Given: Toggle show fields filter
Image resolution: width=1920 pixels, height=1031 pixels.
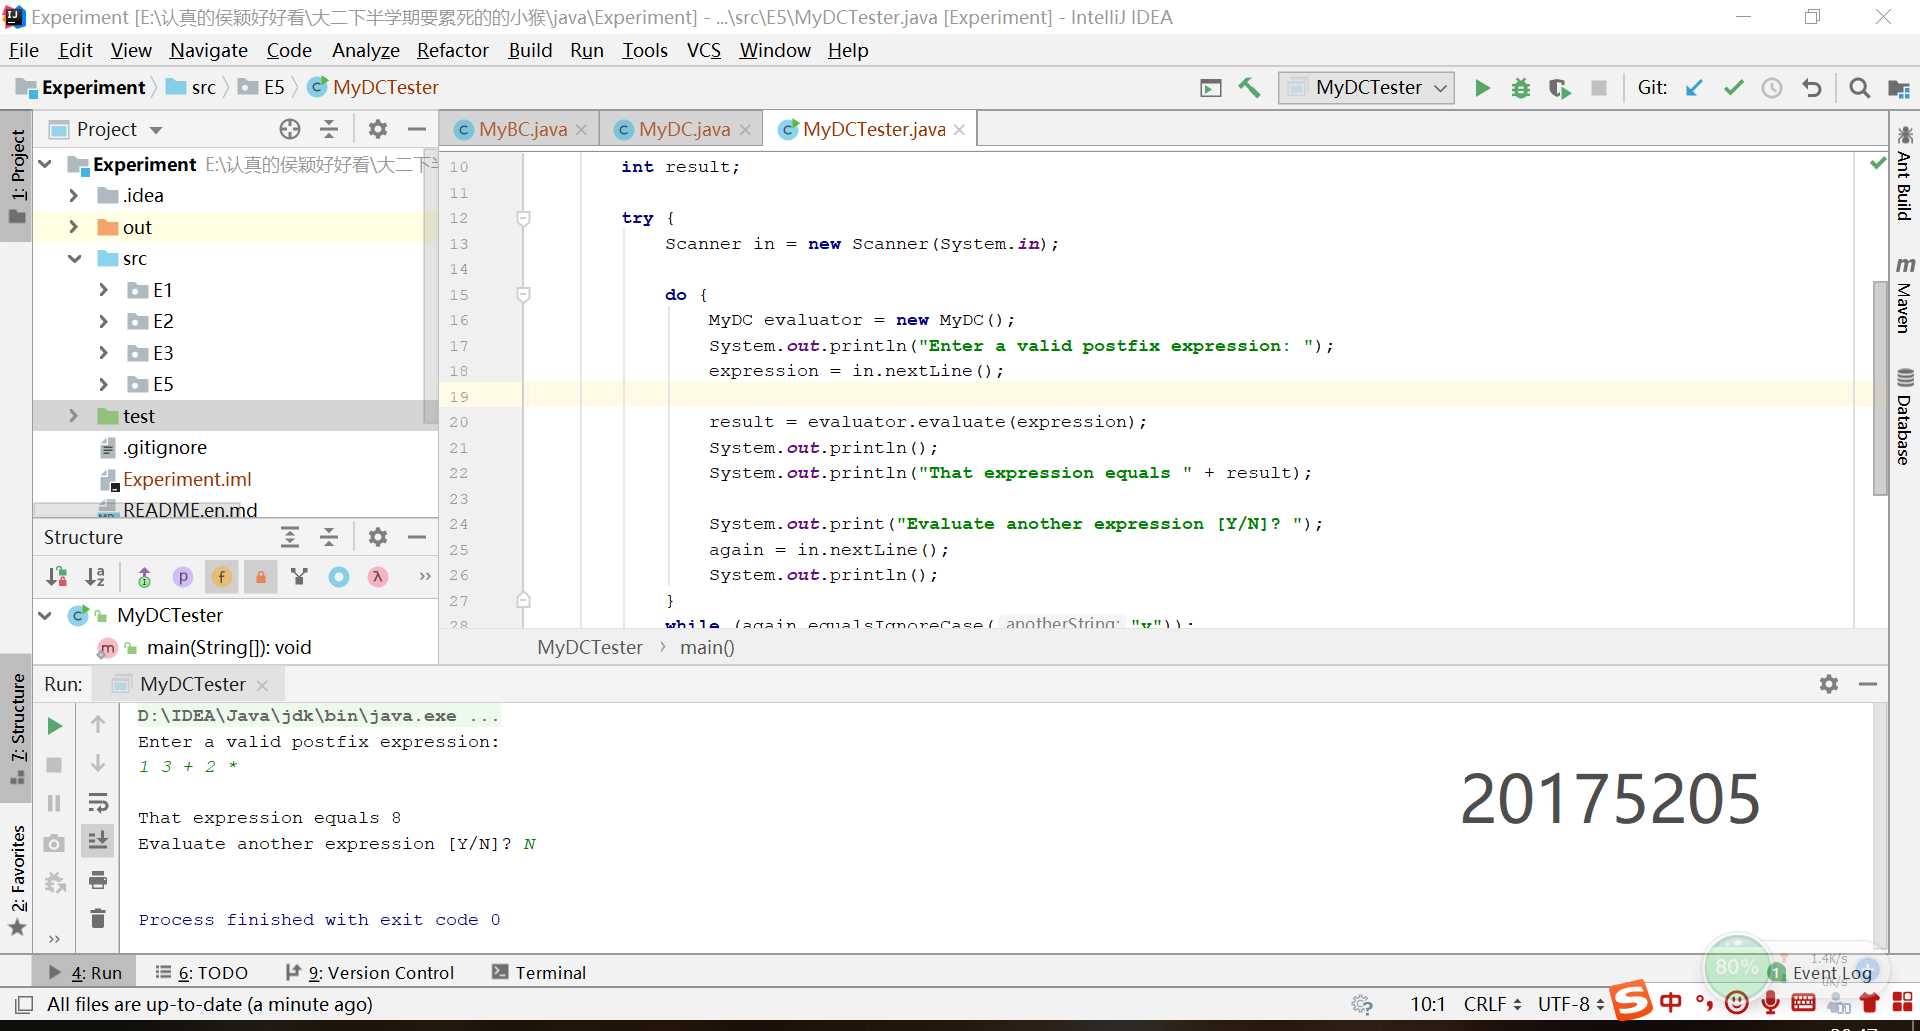Looking at the screenshot, I should coord(222,577).
